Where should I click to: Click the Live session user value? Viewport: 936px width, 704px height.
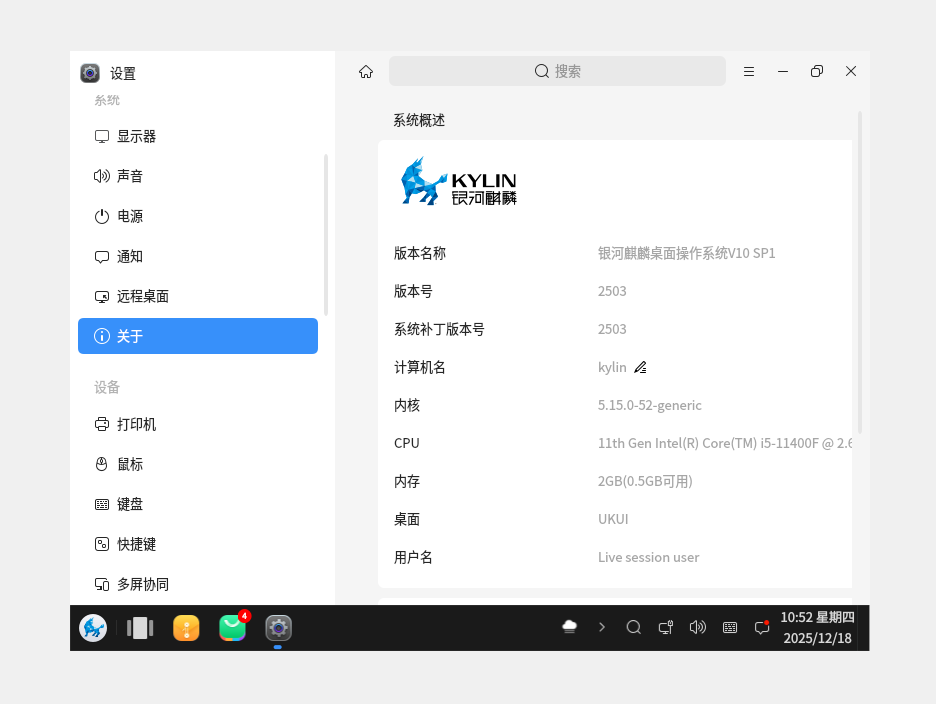648,557
